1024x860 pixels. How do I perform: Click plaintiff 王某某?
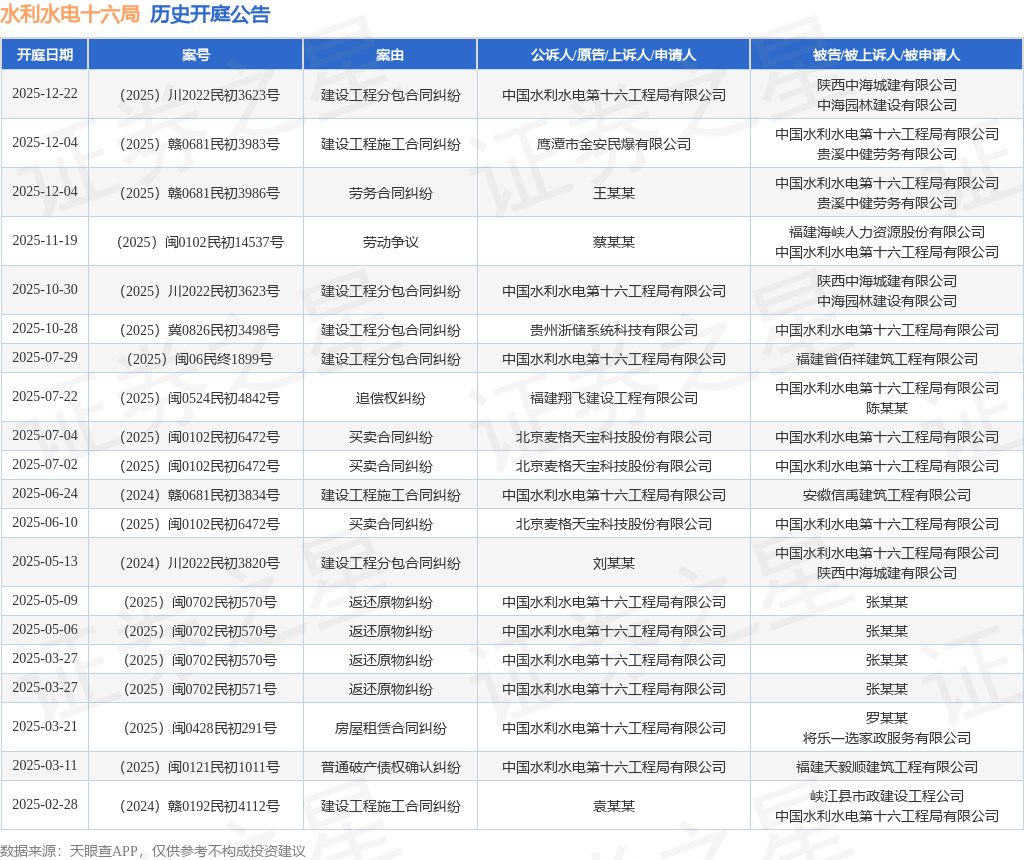[614, 193]
